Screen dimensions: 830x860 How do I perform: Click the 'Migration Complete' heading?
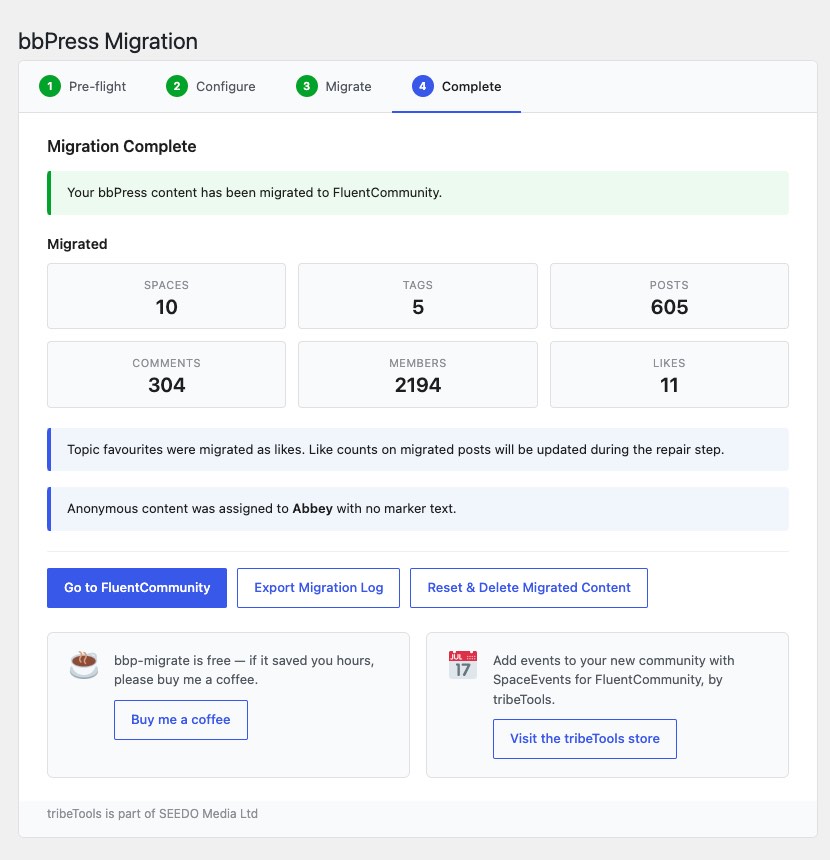122,146
